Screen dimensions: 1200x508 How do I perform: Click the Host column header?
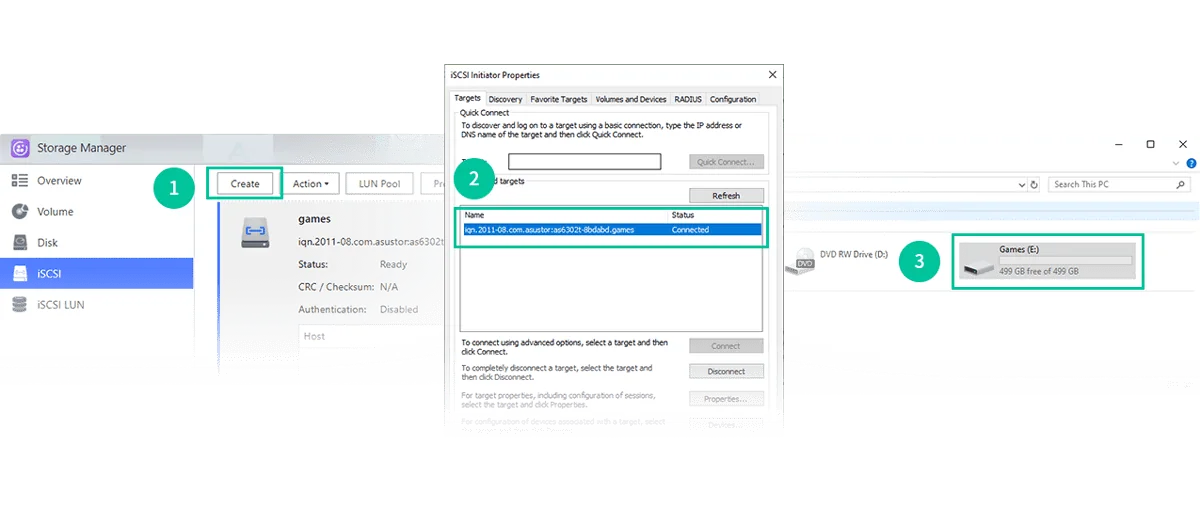click(x=314, y=336)
